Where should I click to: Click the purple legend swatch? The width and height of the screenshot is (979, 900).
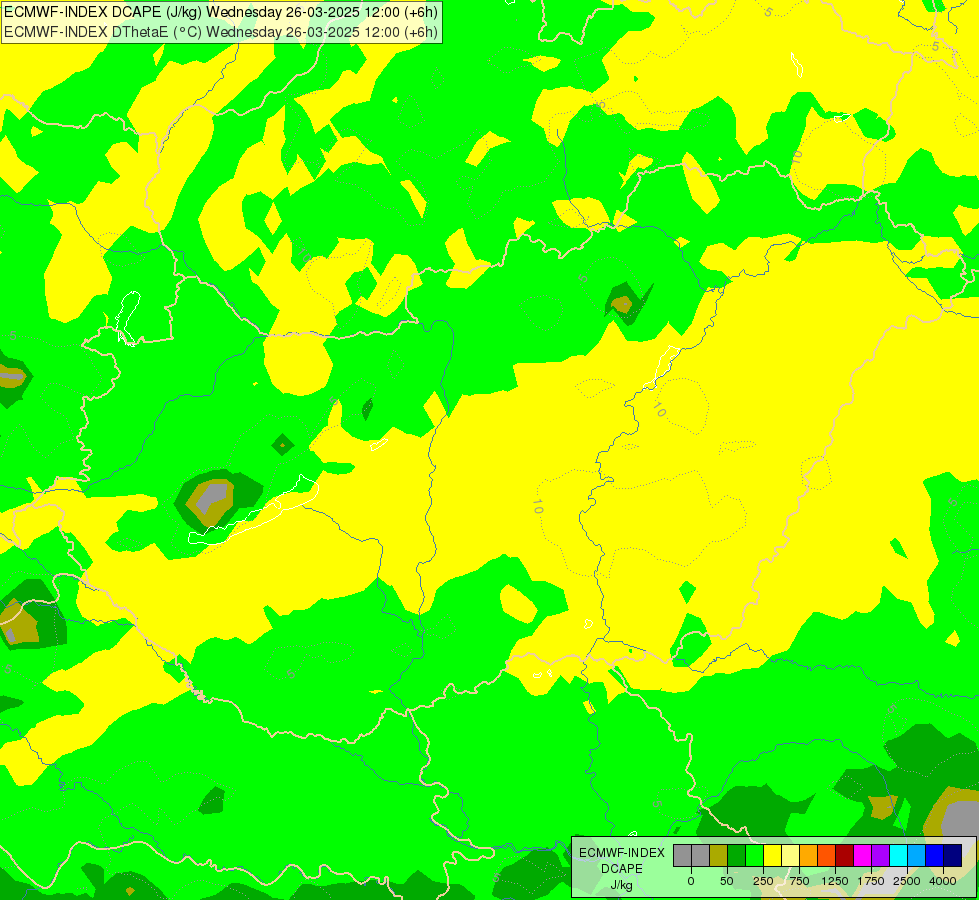[x=881, y=855]
